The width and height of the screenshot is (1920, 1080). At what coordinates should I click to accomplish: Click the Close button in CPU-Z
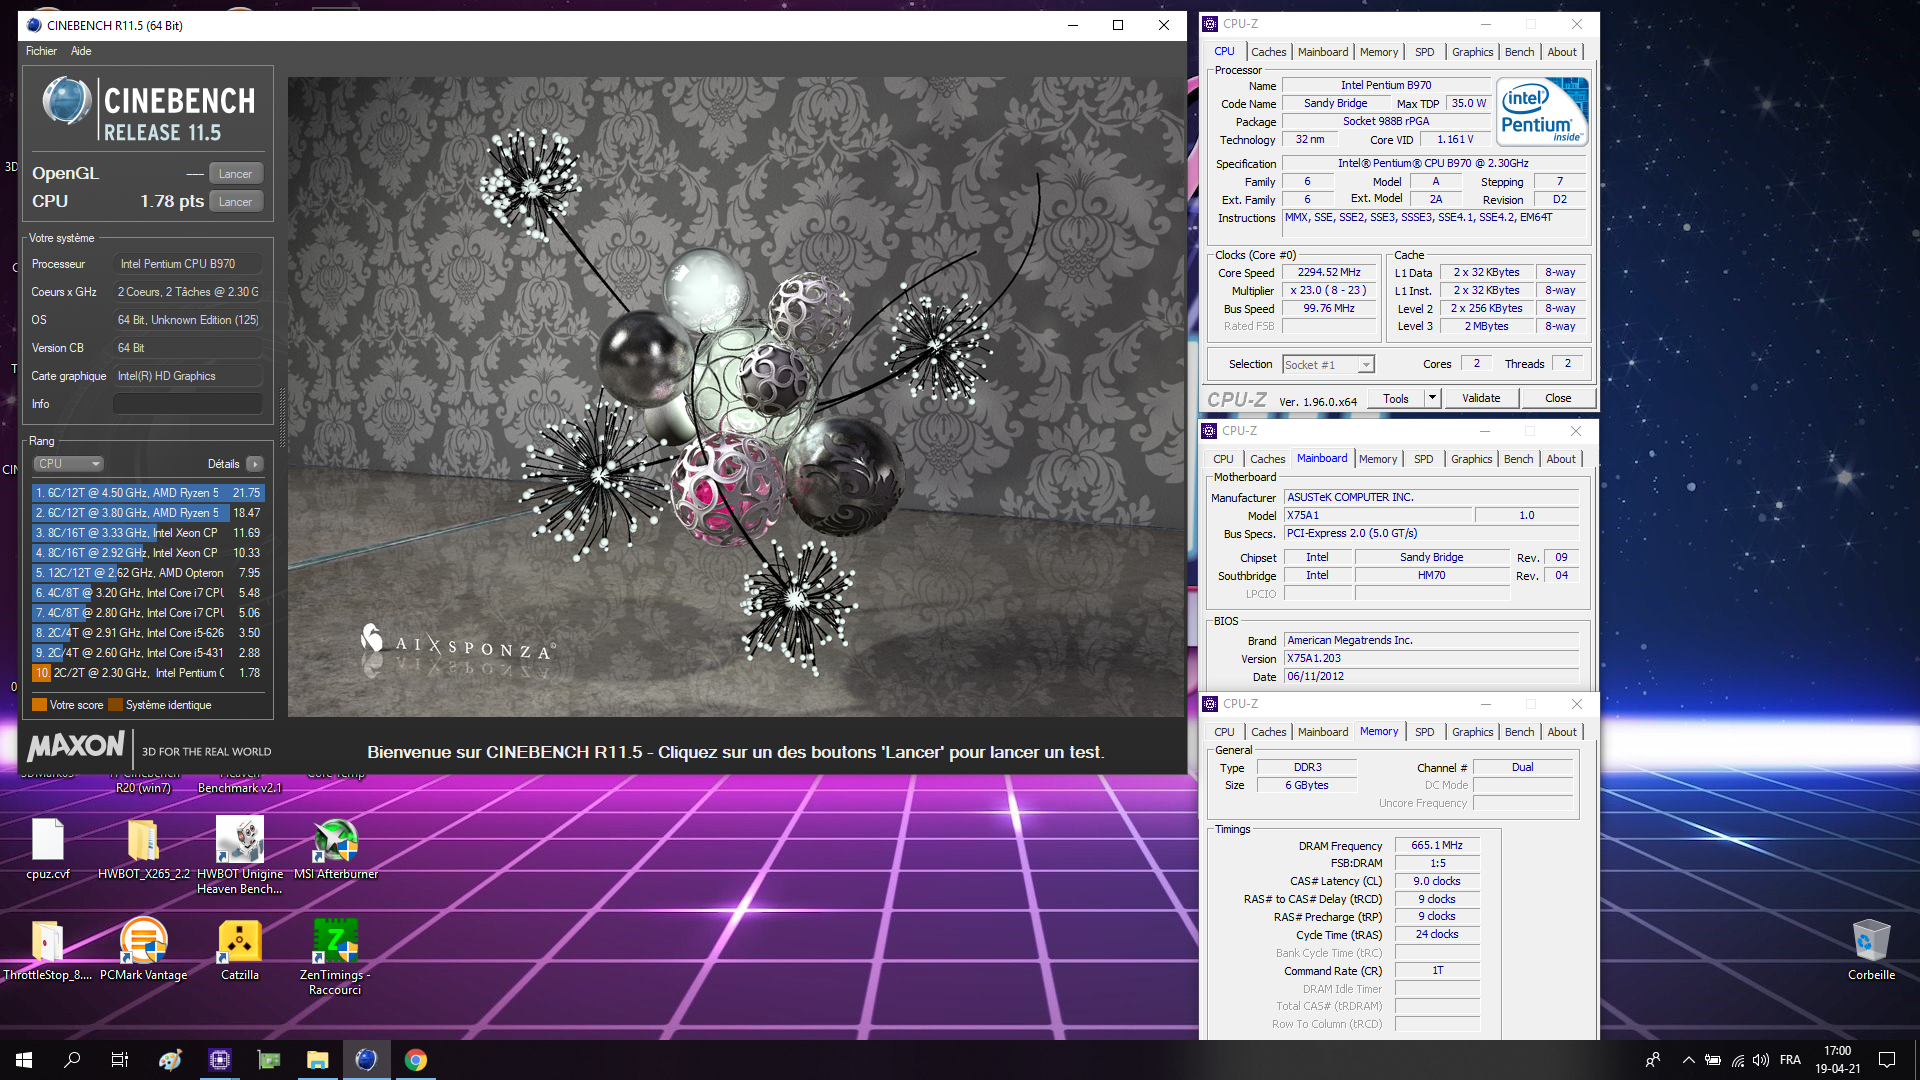coord(1557,398)
